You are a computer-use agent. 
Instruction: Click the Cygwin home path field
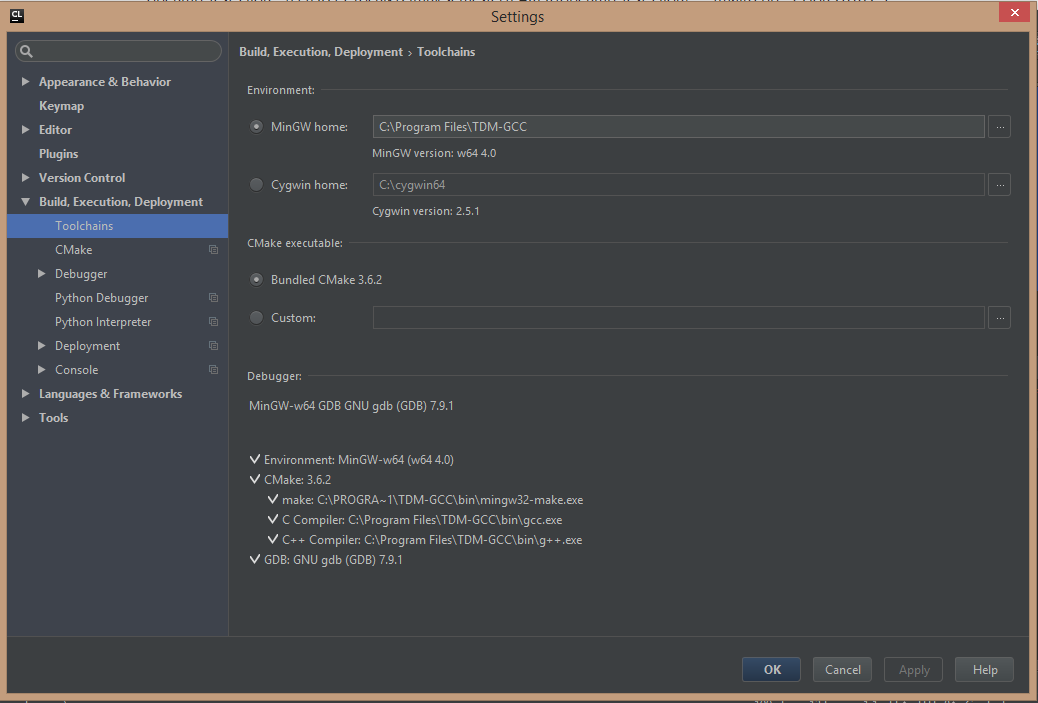pos(679,185)
